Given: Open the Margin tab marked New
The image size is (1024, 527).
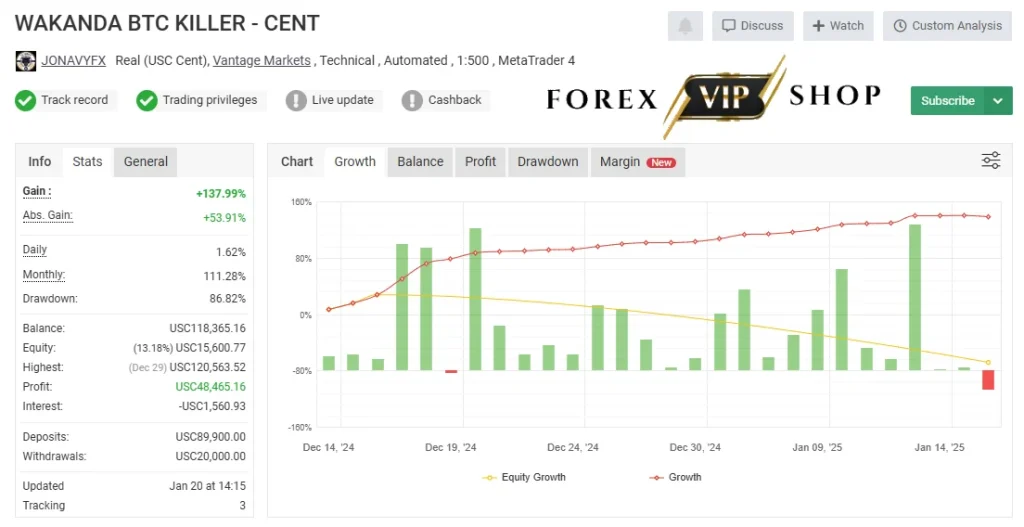Looking at the screenshot, I should pyautogui.click(x=638, y=162).
